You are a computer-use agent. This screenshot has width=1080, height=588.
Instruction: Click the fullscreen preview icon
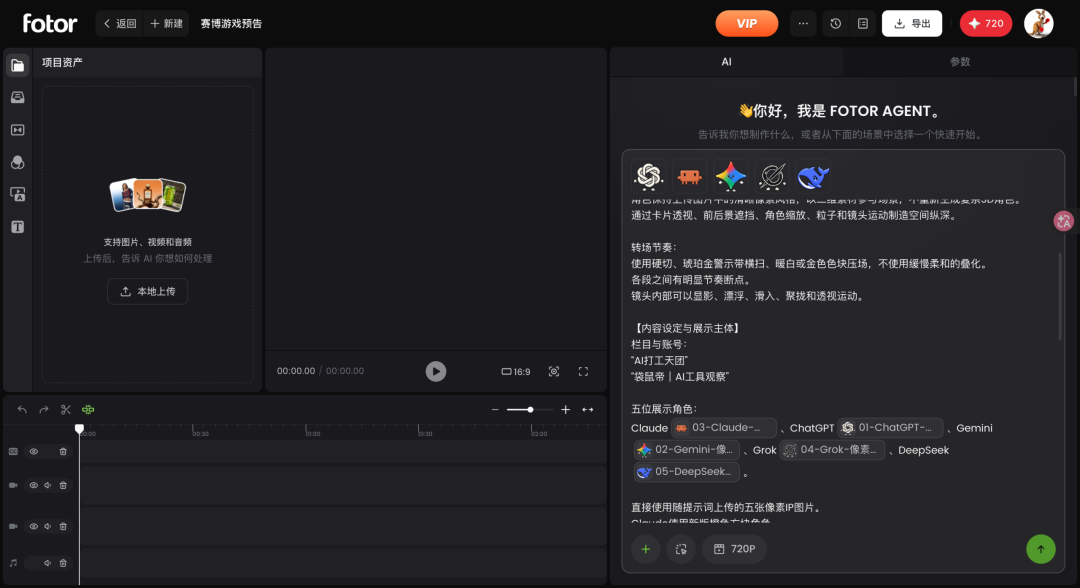583,371
